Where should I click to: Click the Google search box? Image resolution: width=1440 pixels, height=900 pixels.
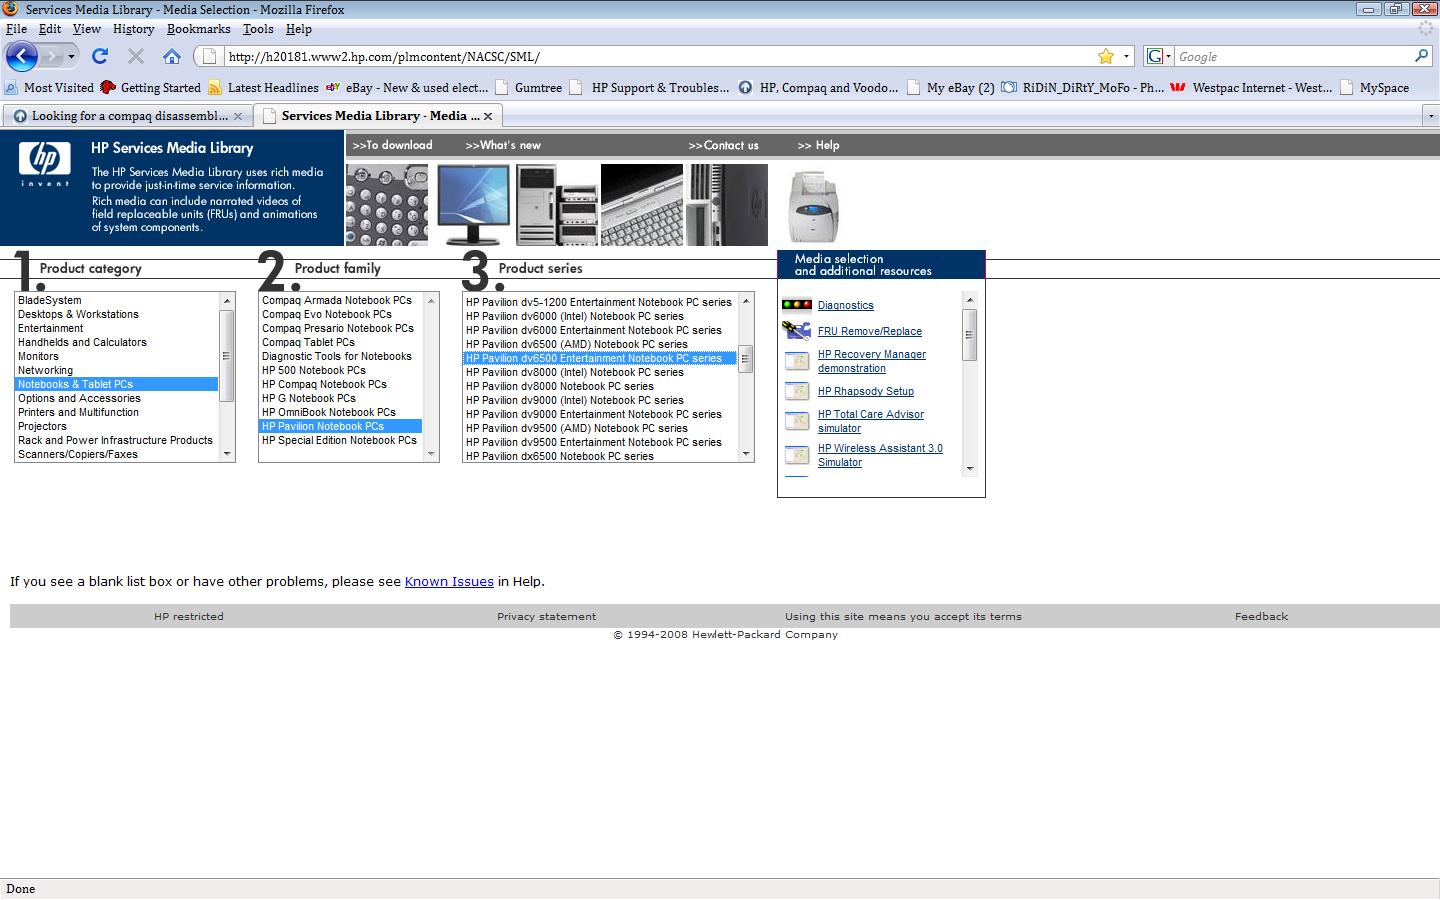[1293, 56]
